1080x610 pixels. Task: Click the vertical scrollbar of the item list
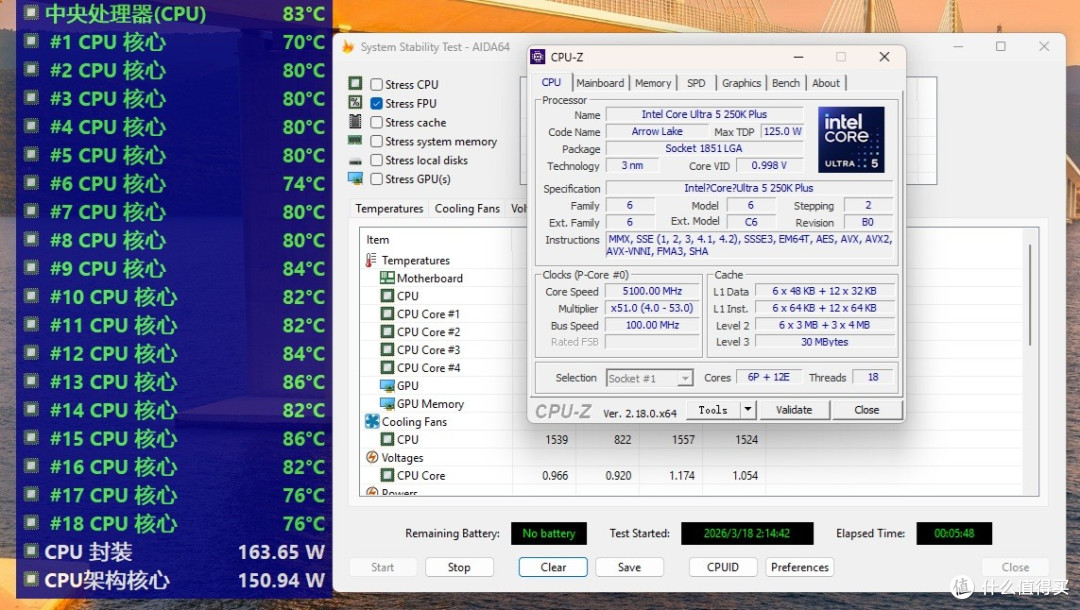pyautogui.click(x=1030, y=296)
